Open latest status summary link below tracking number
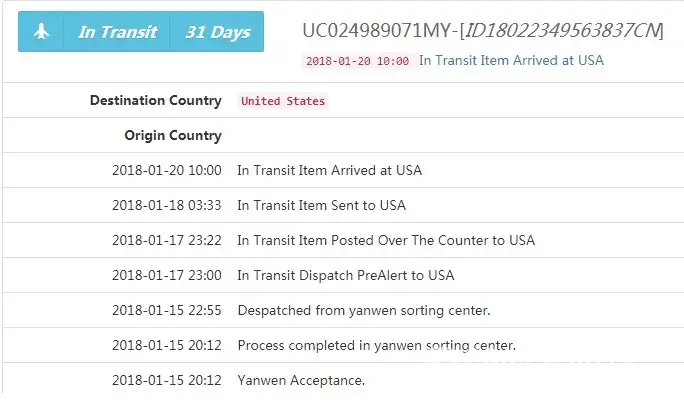 pos(511,60)
